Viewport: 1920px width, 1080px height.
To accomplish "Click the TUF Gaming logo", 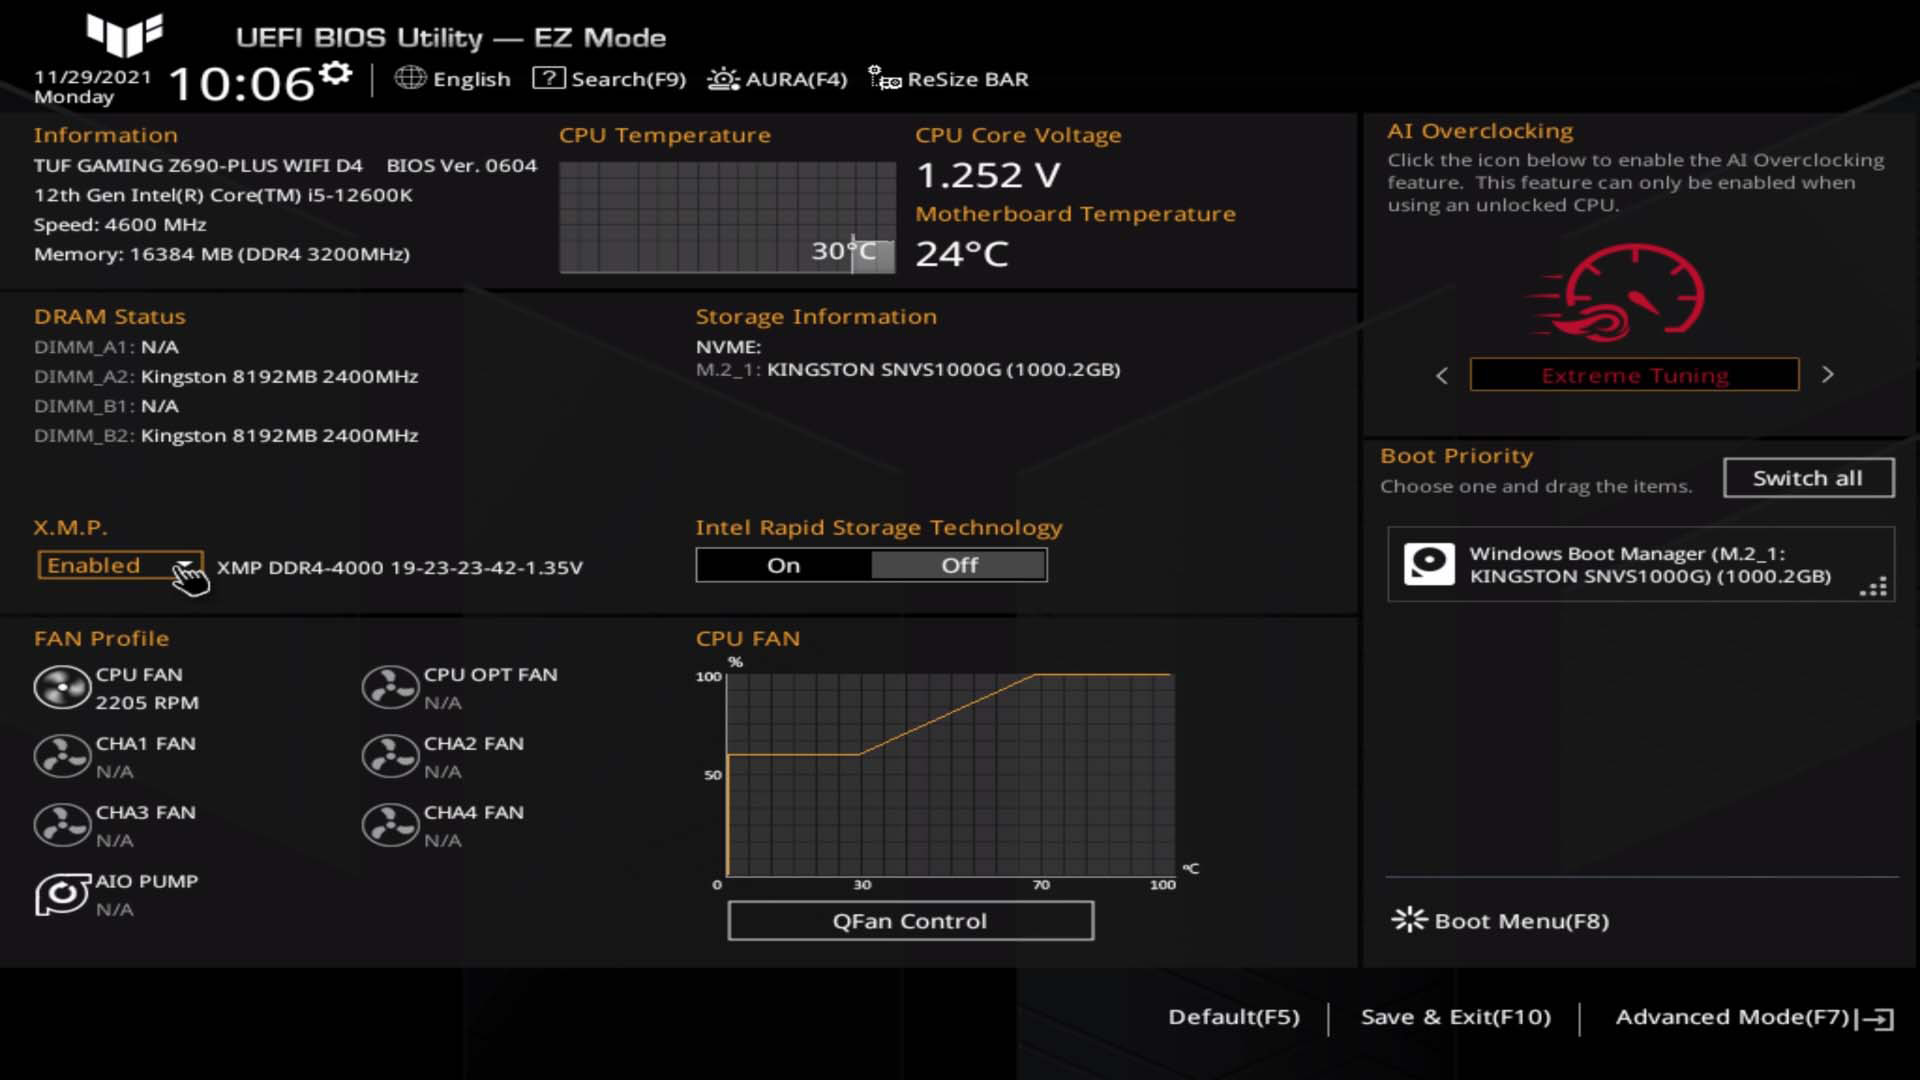I will coord(125,35).
